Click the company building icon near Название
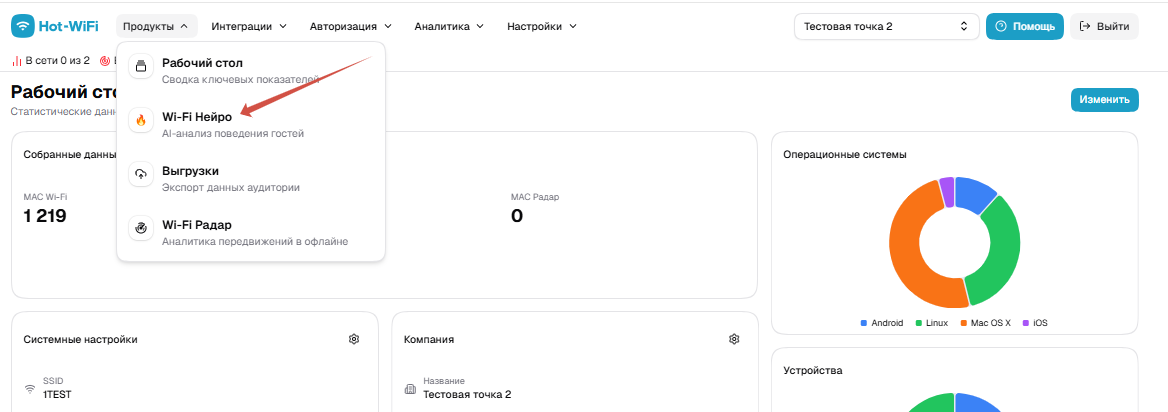Image resolution: width=1168 pixels, height=412 pixels. 410,388
